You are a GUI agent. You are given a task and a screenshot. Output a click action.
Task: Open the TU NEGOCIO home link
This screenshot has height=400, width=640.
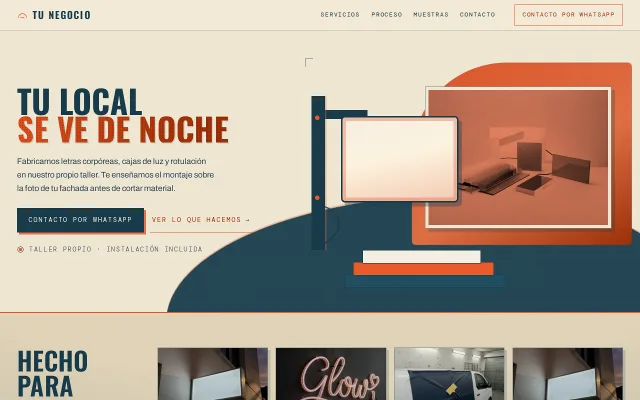pos(54,15)
